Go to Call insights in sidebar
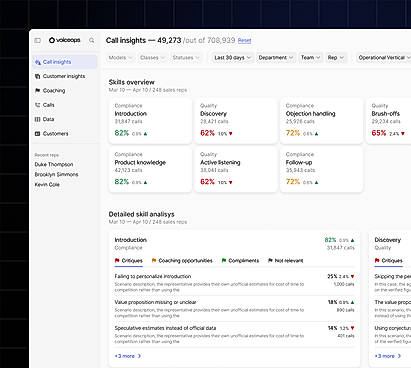Screen dimensions: 411x368 pyautogui.click(x=65, y=62)
